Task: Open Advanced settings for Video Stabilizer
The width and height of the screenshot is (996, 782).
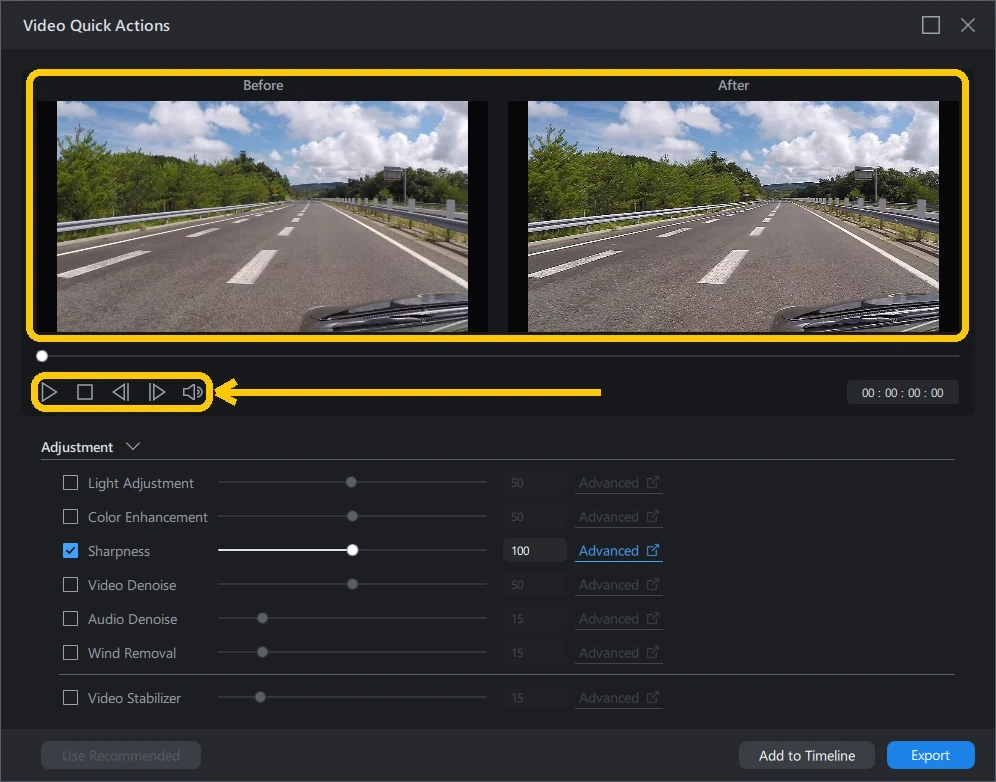Action: coord(619,698)
